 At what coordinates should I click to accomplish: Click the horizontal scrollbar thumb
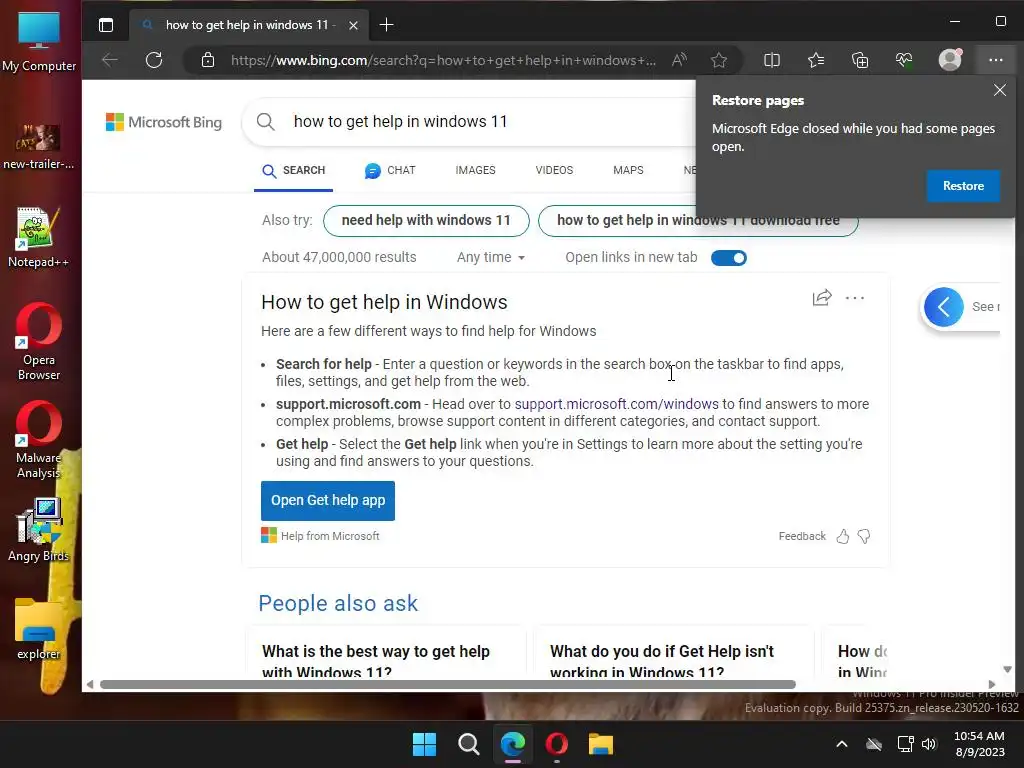[x=448, y=684]
